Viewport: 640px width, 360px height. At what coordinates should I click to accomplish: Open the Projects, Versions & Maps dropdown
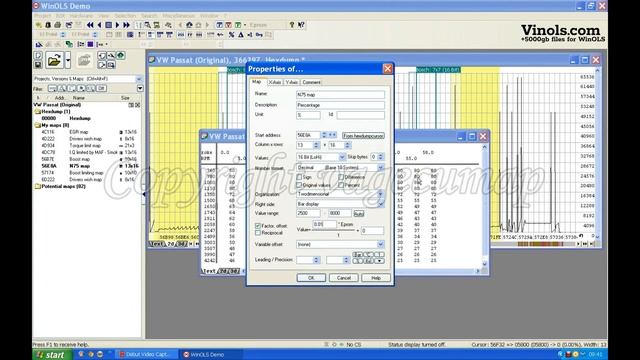coord(139,79)
